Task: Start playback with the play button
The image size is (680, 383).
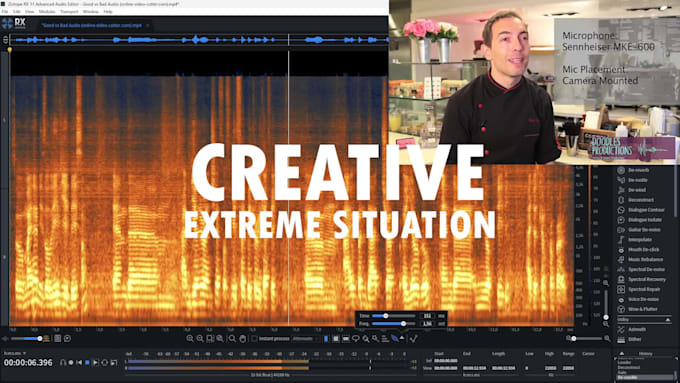Action: 95,363
